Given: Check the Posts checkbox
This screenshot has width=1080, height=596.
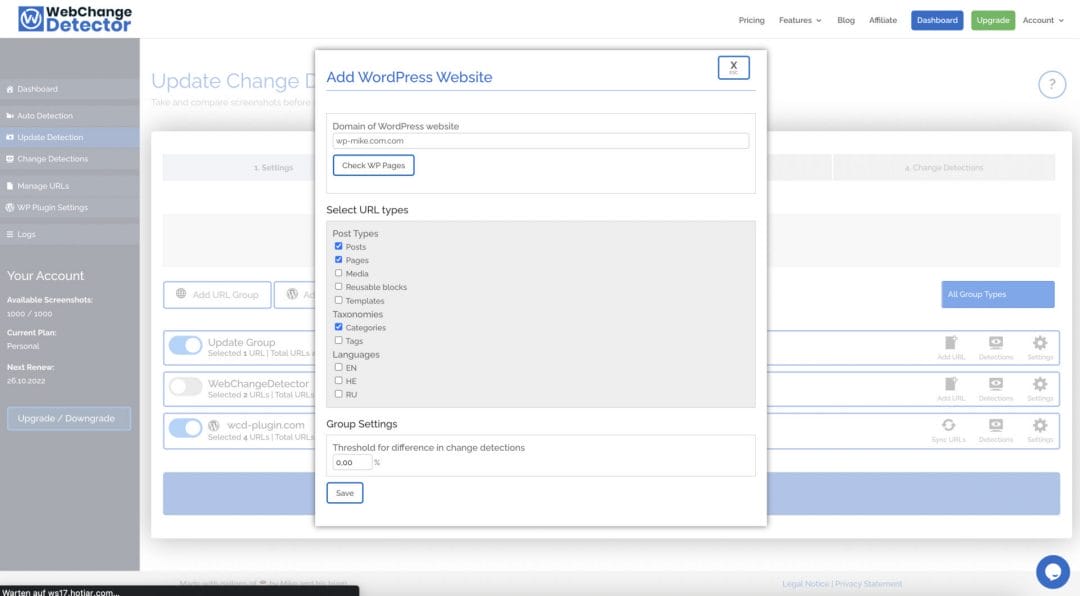Looking at the screenshot, I should 338,246.
